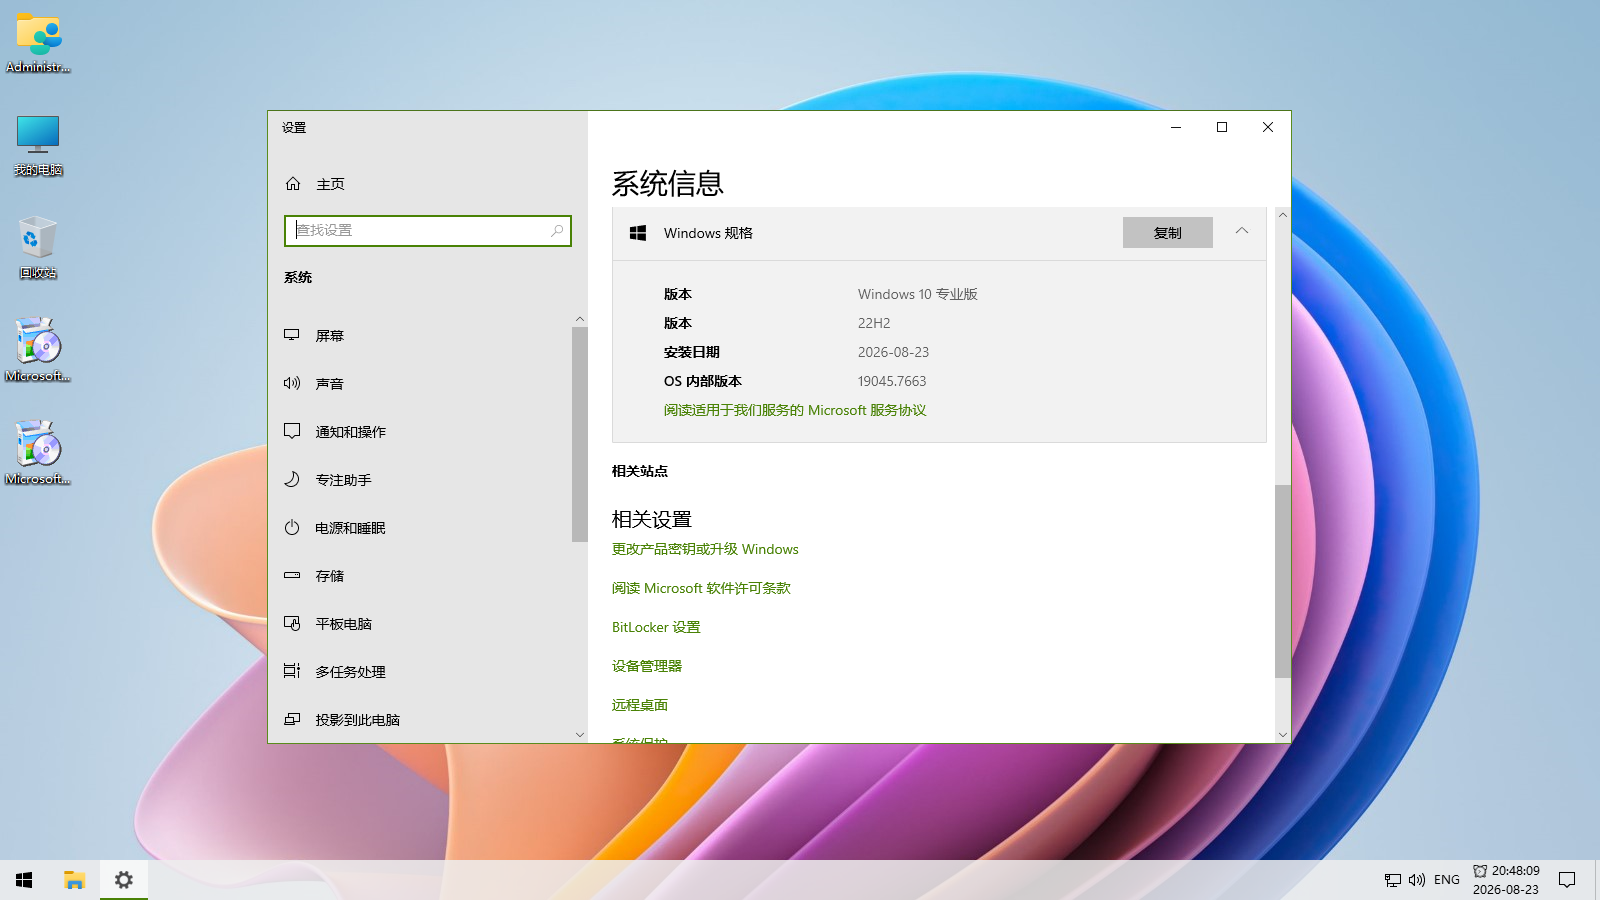The height and width of the screenshot is (900, 1600).
Task: Open 阅读 Microsoft 软件许可条款 link
Action: click(701, 588)
